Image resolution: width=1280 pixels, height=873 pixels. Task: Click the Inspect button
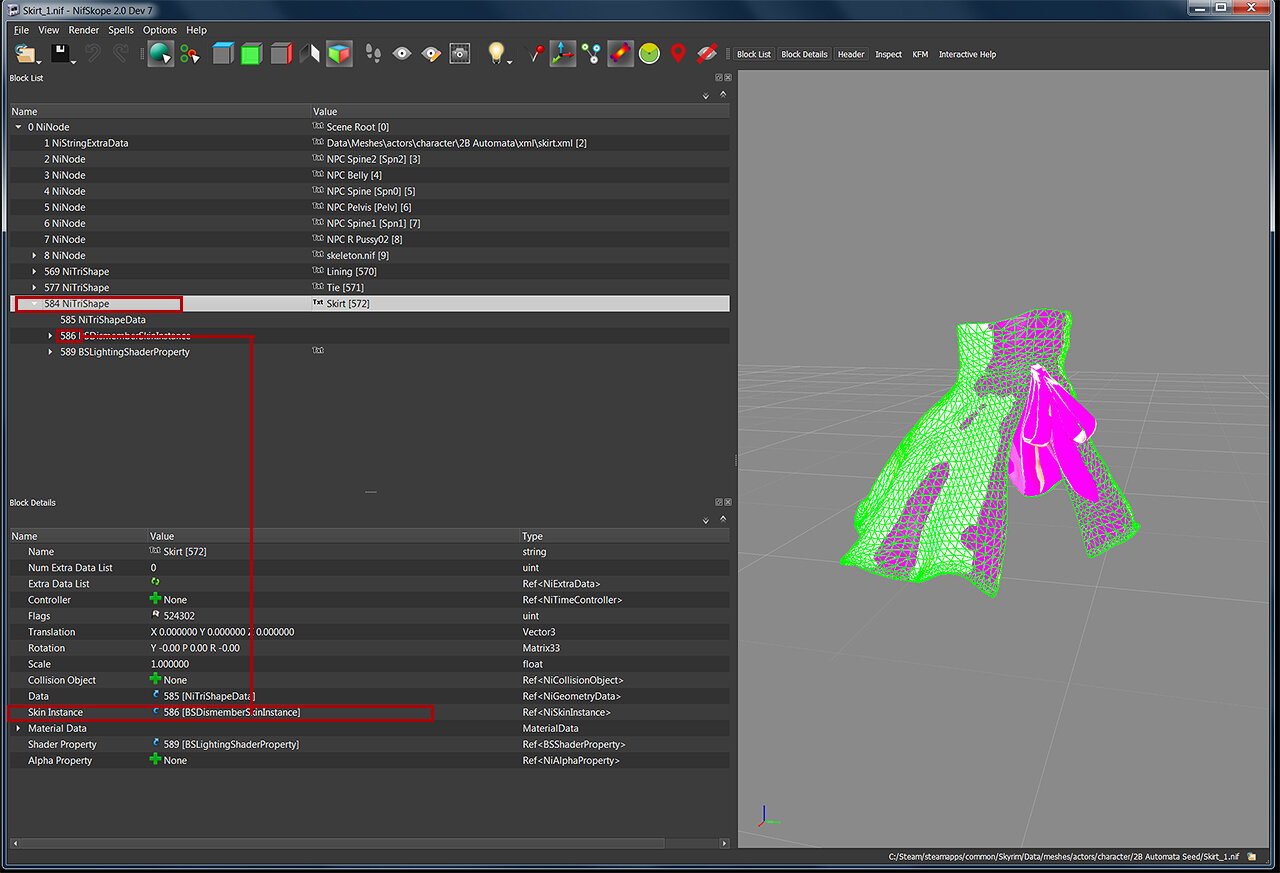click(888, 54)
